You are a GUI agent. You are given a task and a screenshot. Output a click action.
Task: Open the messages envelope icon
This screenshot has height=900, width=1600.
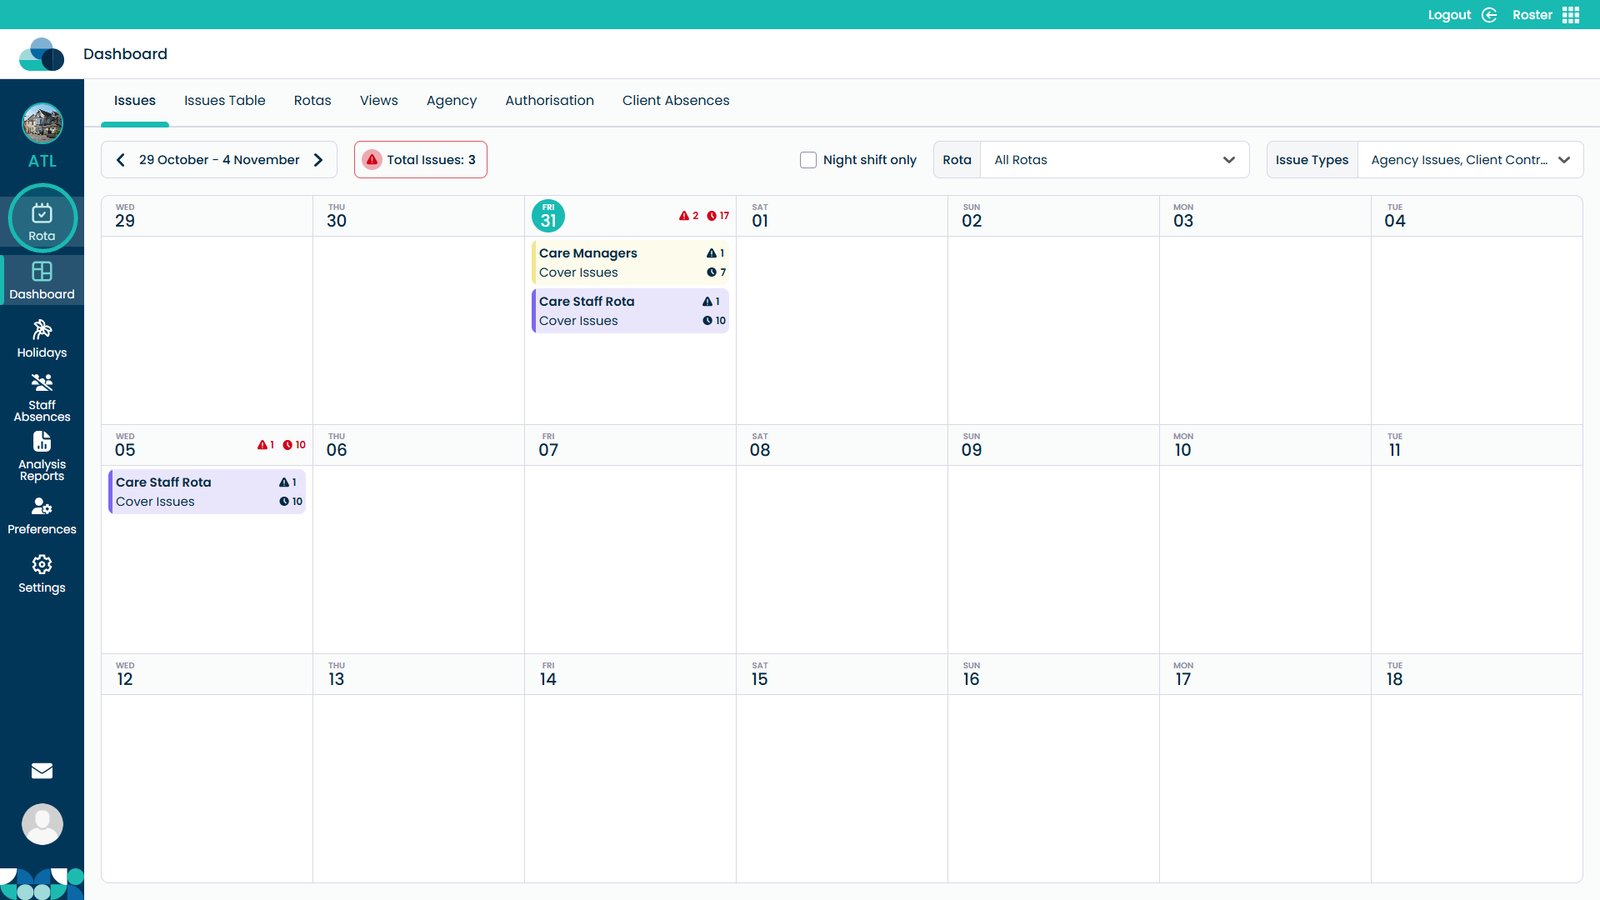click(42, 771)
